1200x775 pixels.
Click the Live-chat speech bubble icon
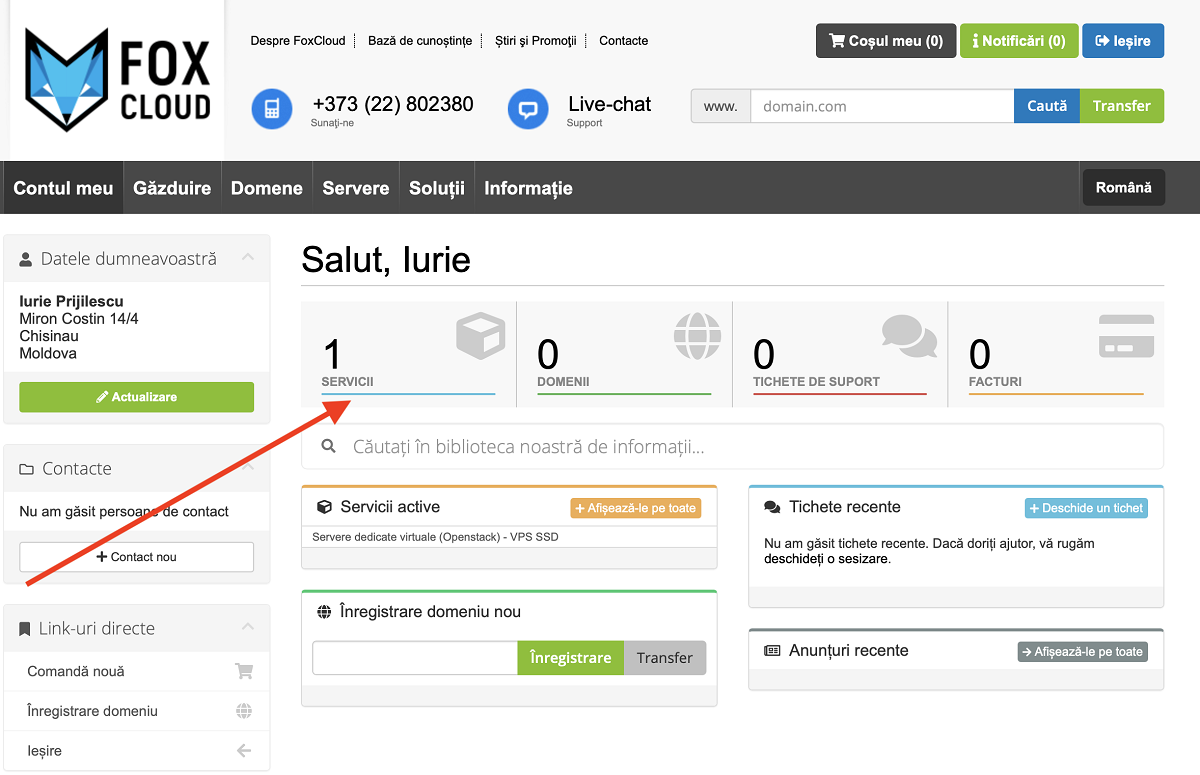point(528,109)
